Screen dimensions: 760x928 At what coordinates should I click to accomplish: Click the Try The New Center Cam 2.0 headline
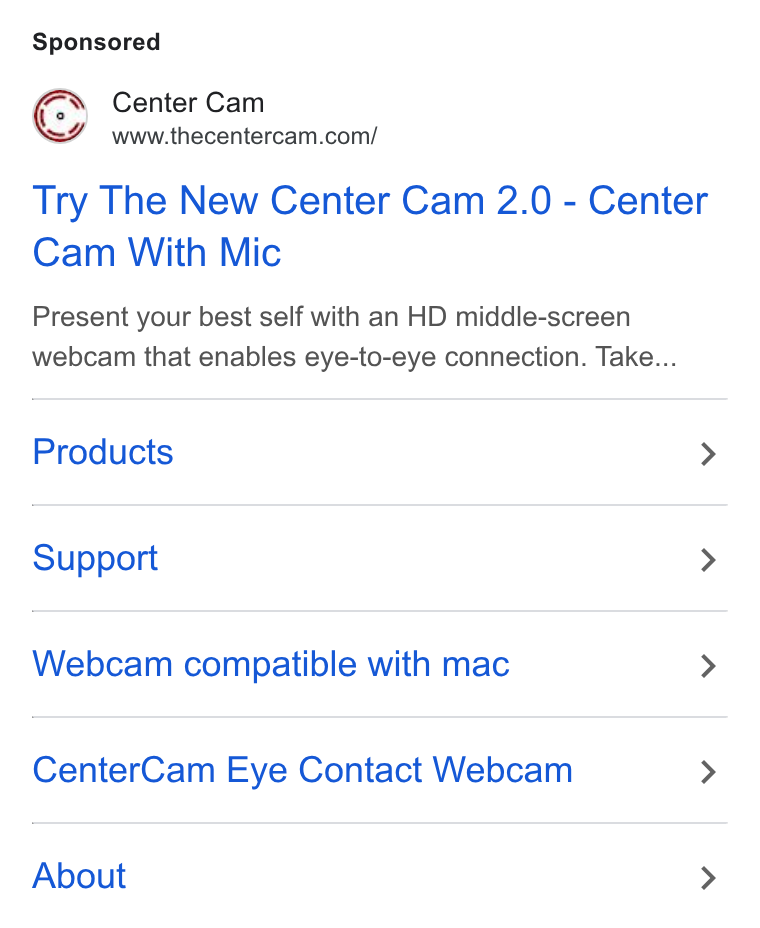[x=370, y=226]
